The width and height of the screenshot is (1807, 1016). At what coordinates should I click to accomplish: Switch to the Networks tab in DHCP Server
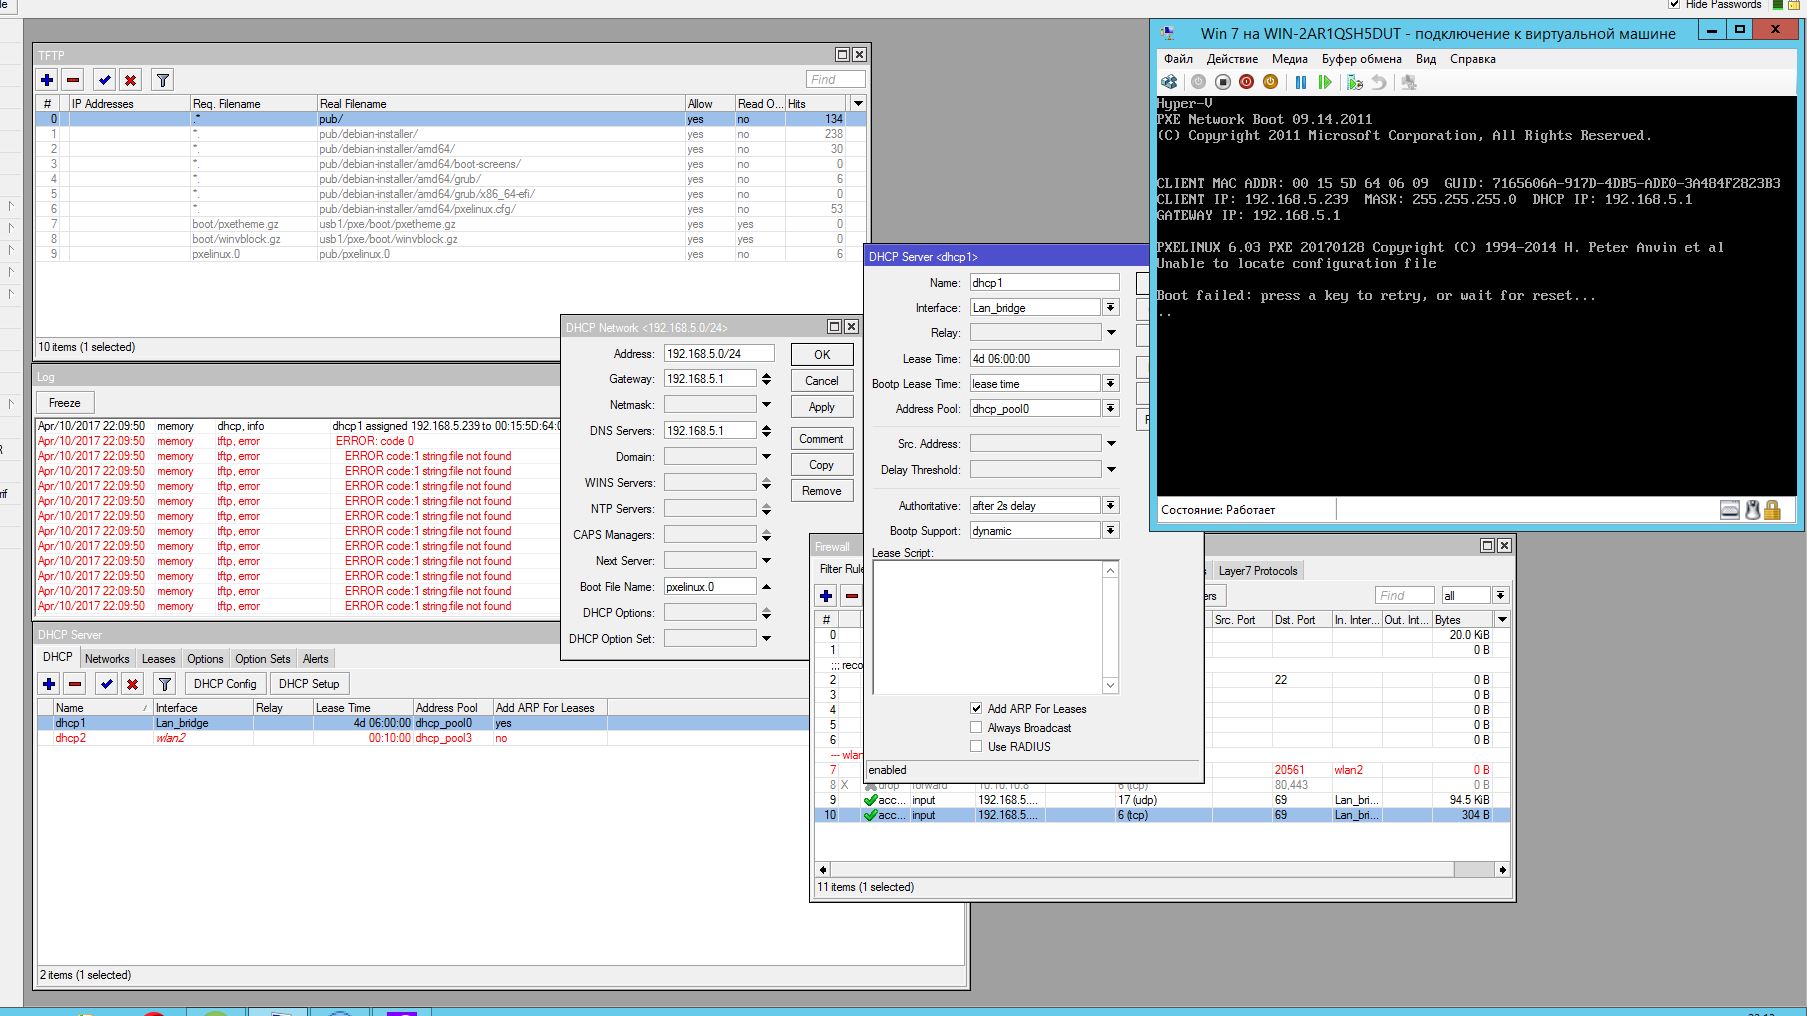click(x=107, y=658)
